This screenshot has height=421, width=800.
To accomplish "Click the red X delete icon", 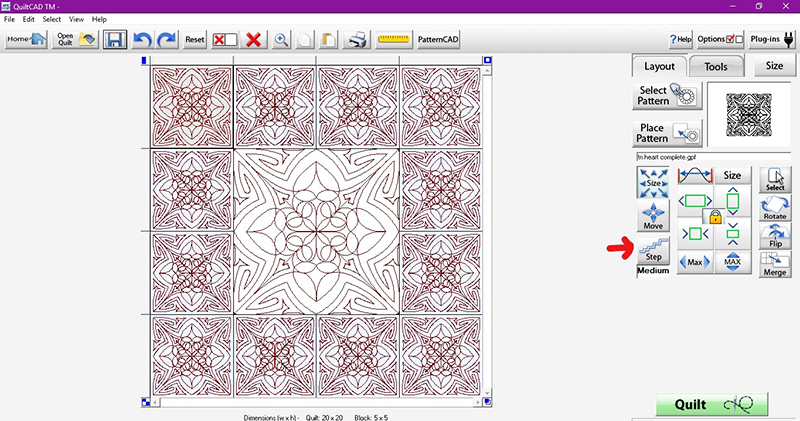I will (254, 40).
